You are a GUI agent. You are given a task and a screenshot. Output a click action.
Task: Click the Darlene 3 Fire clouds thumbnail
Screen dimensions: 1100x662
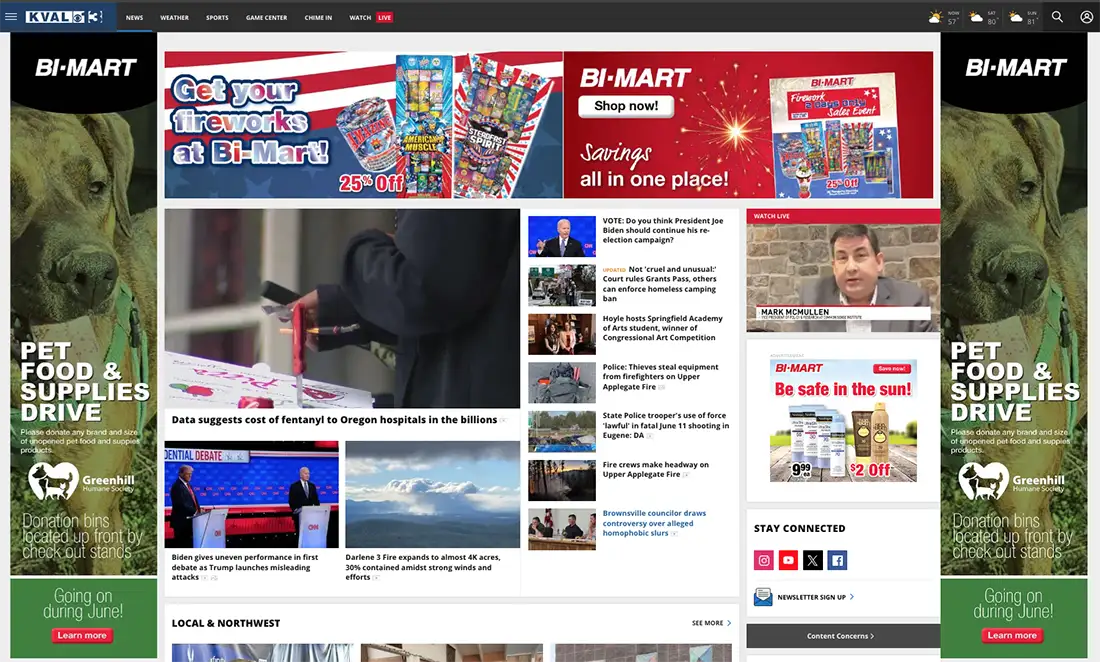pos(432,494)
